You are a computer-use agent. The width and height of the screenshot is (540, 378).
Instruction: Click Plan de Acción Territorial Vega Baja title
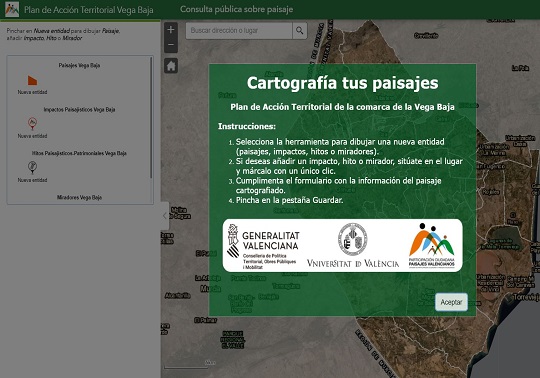point(89,10)
